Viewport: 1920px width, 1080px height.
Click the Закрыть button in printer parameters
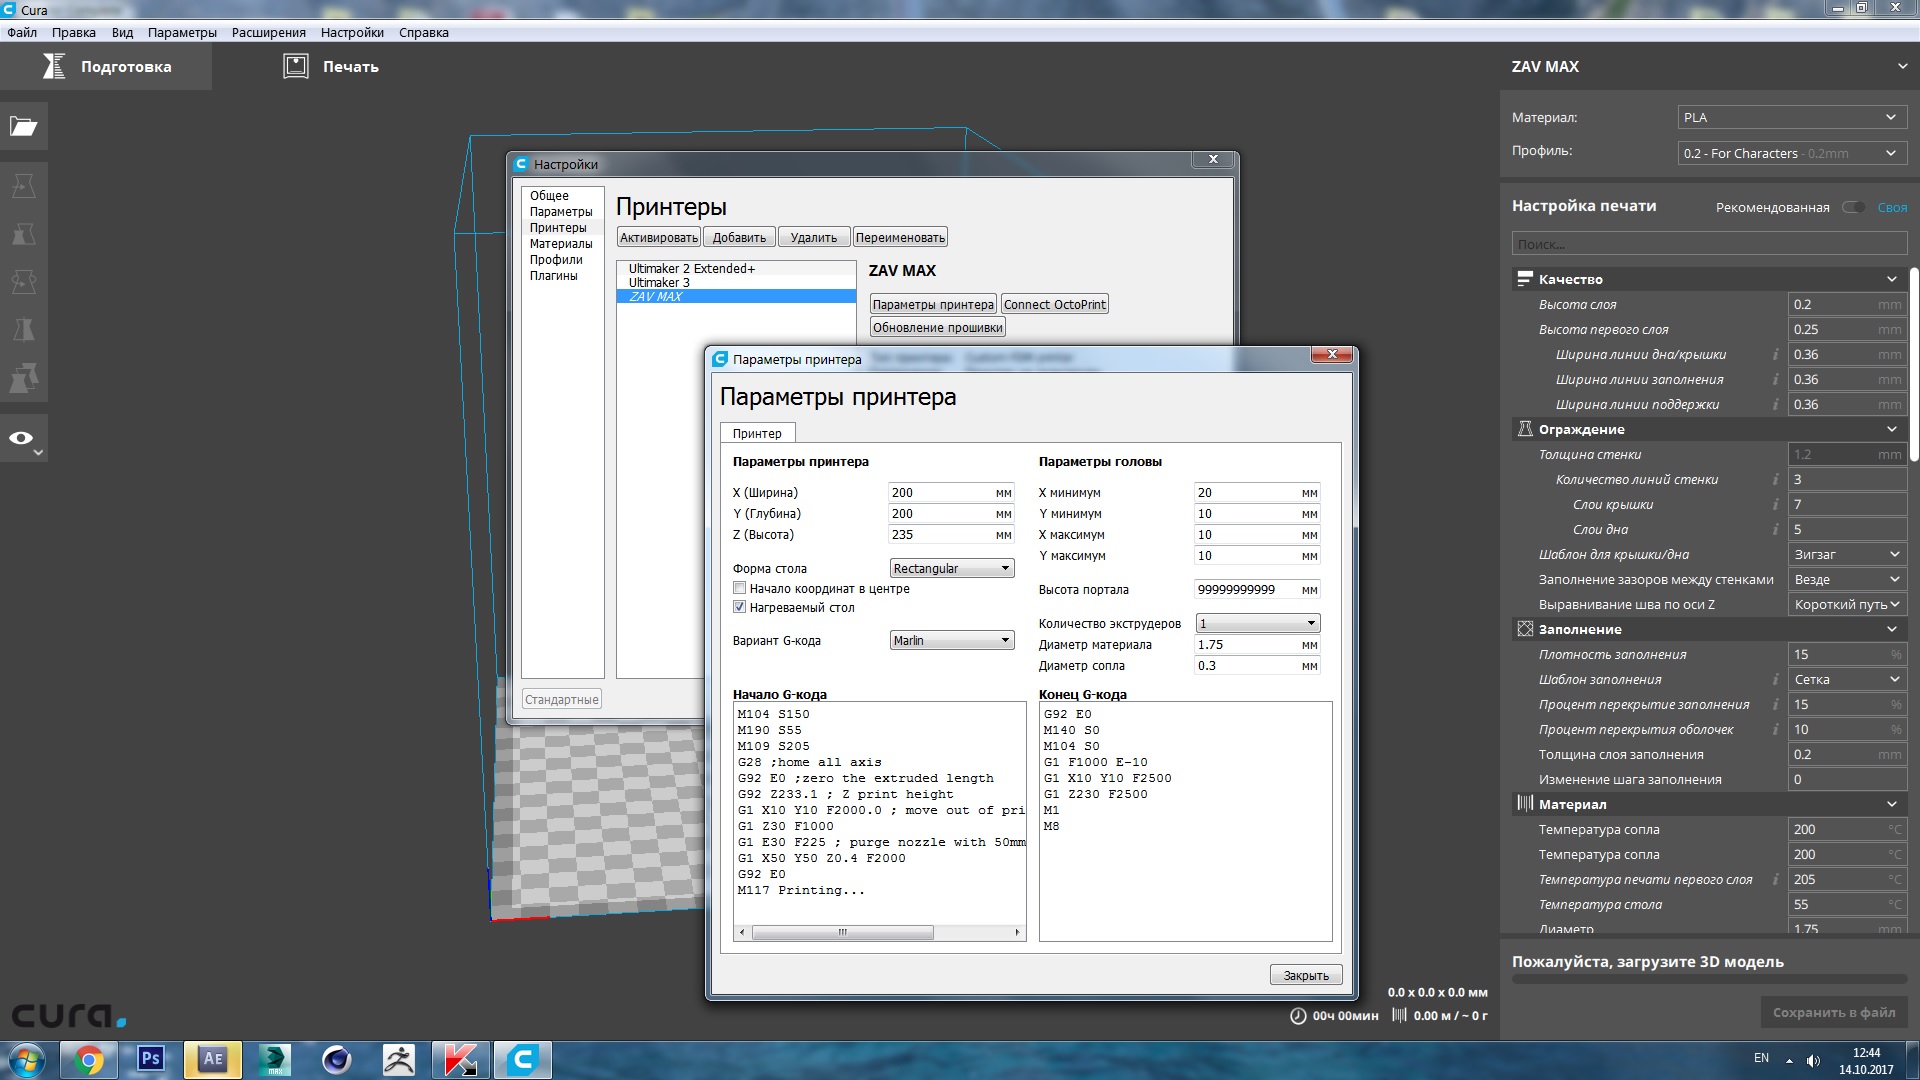pos(1306,975)
